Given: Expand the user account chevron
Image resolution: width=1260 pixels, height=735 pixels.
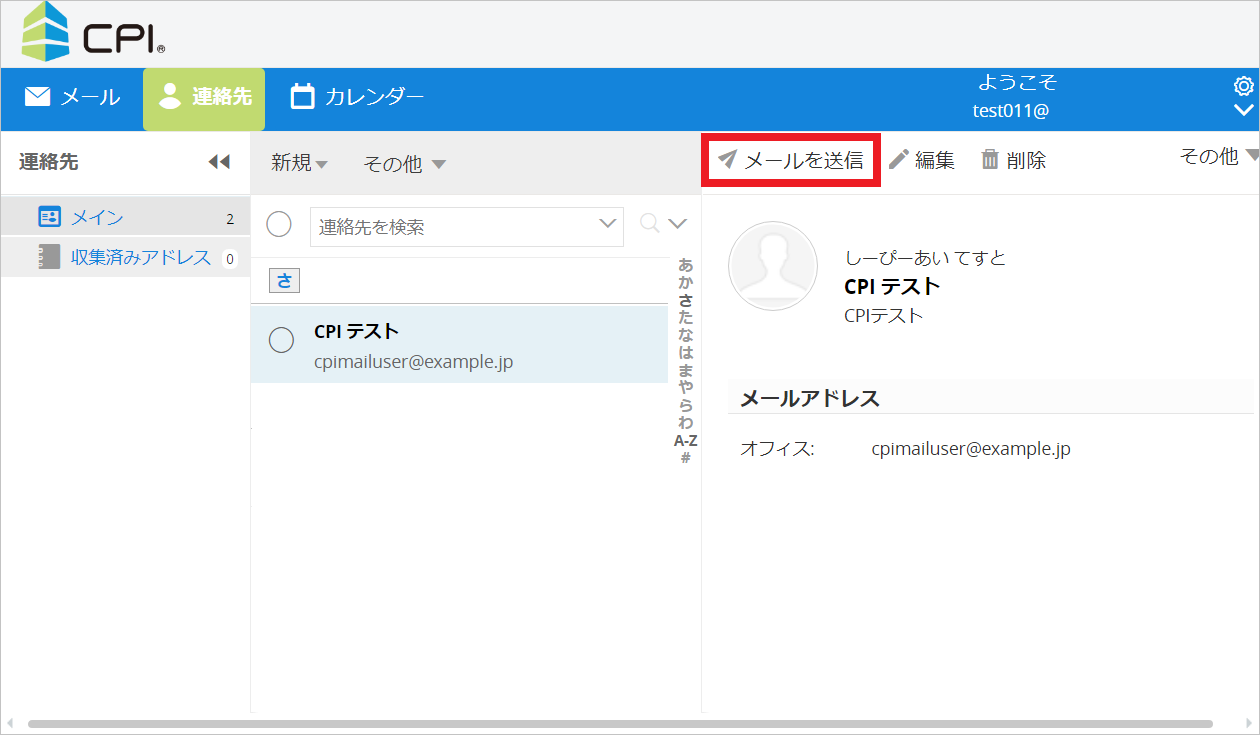Looking at the screenshot, I should point(1244,110).
